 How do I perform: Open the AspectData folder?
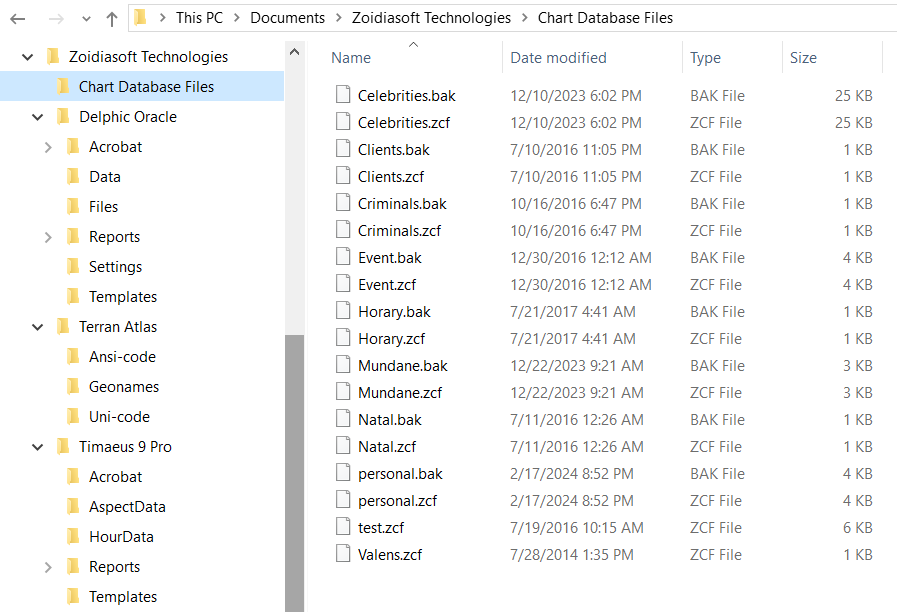click(128, 507)
